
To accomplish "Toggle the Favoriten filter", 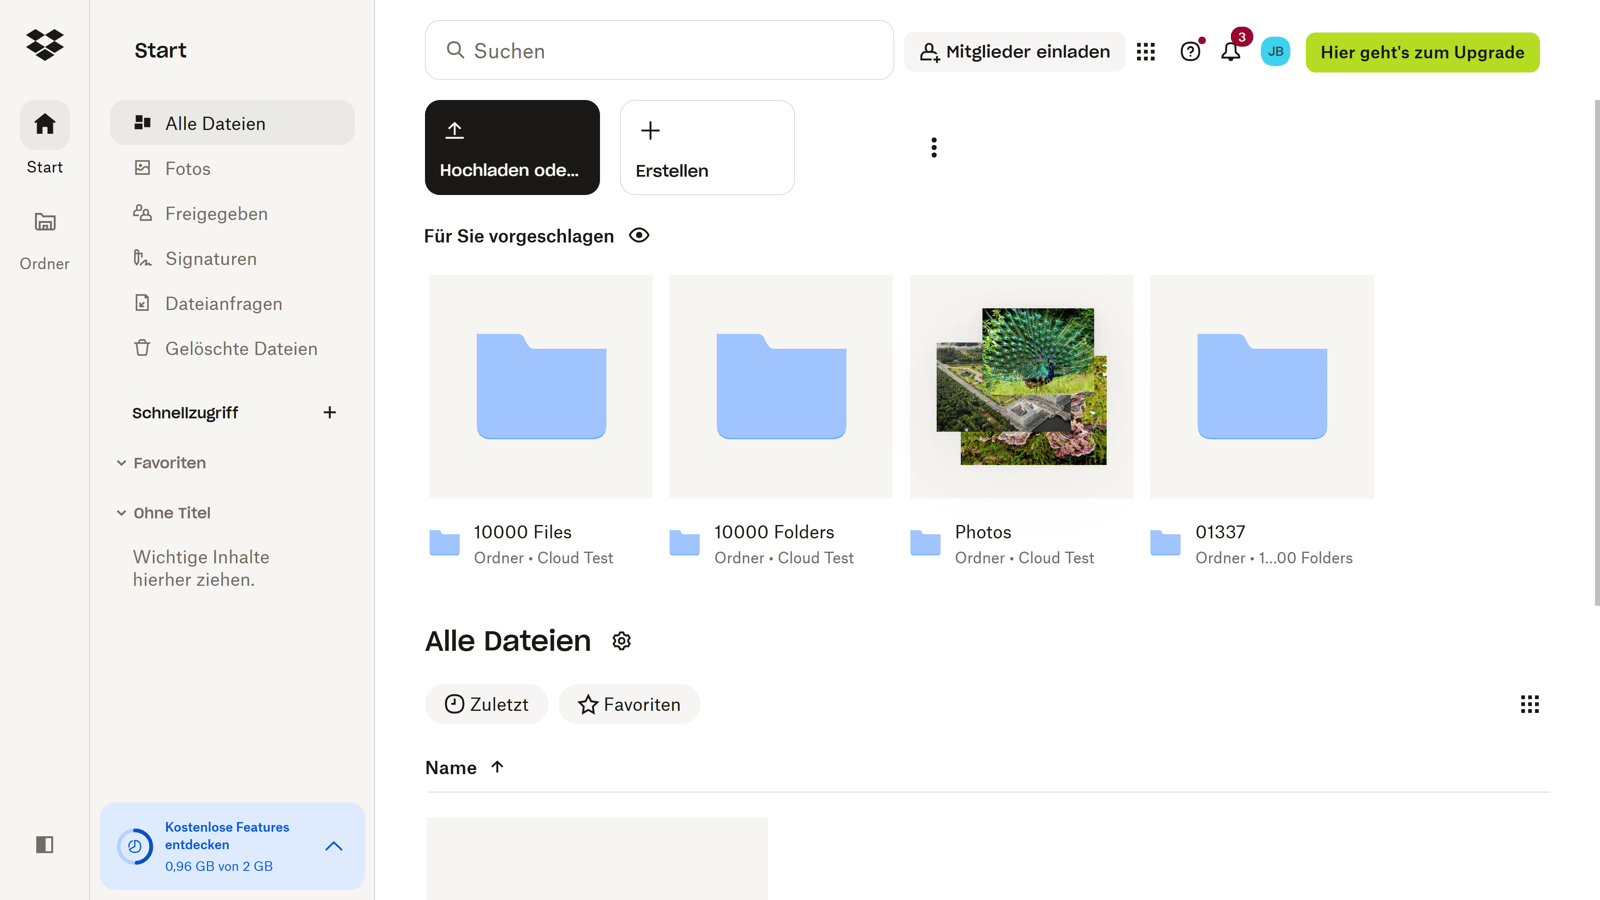I will (629, 704).
